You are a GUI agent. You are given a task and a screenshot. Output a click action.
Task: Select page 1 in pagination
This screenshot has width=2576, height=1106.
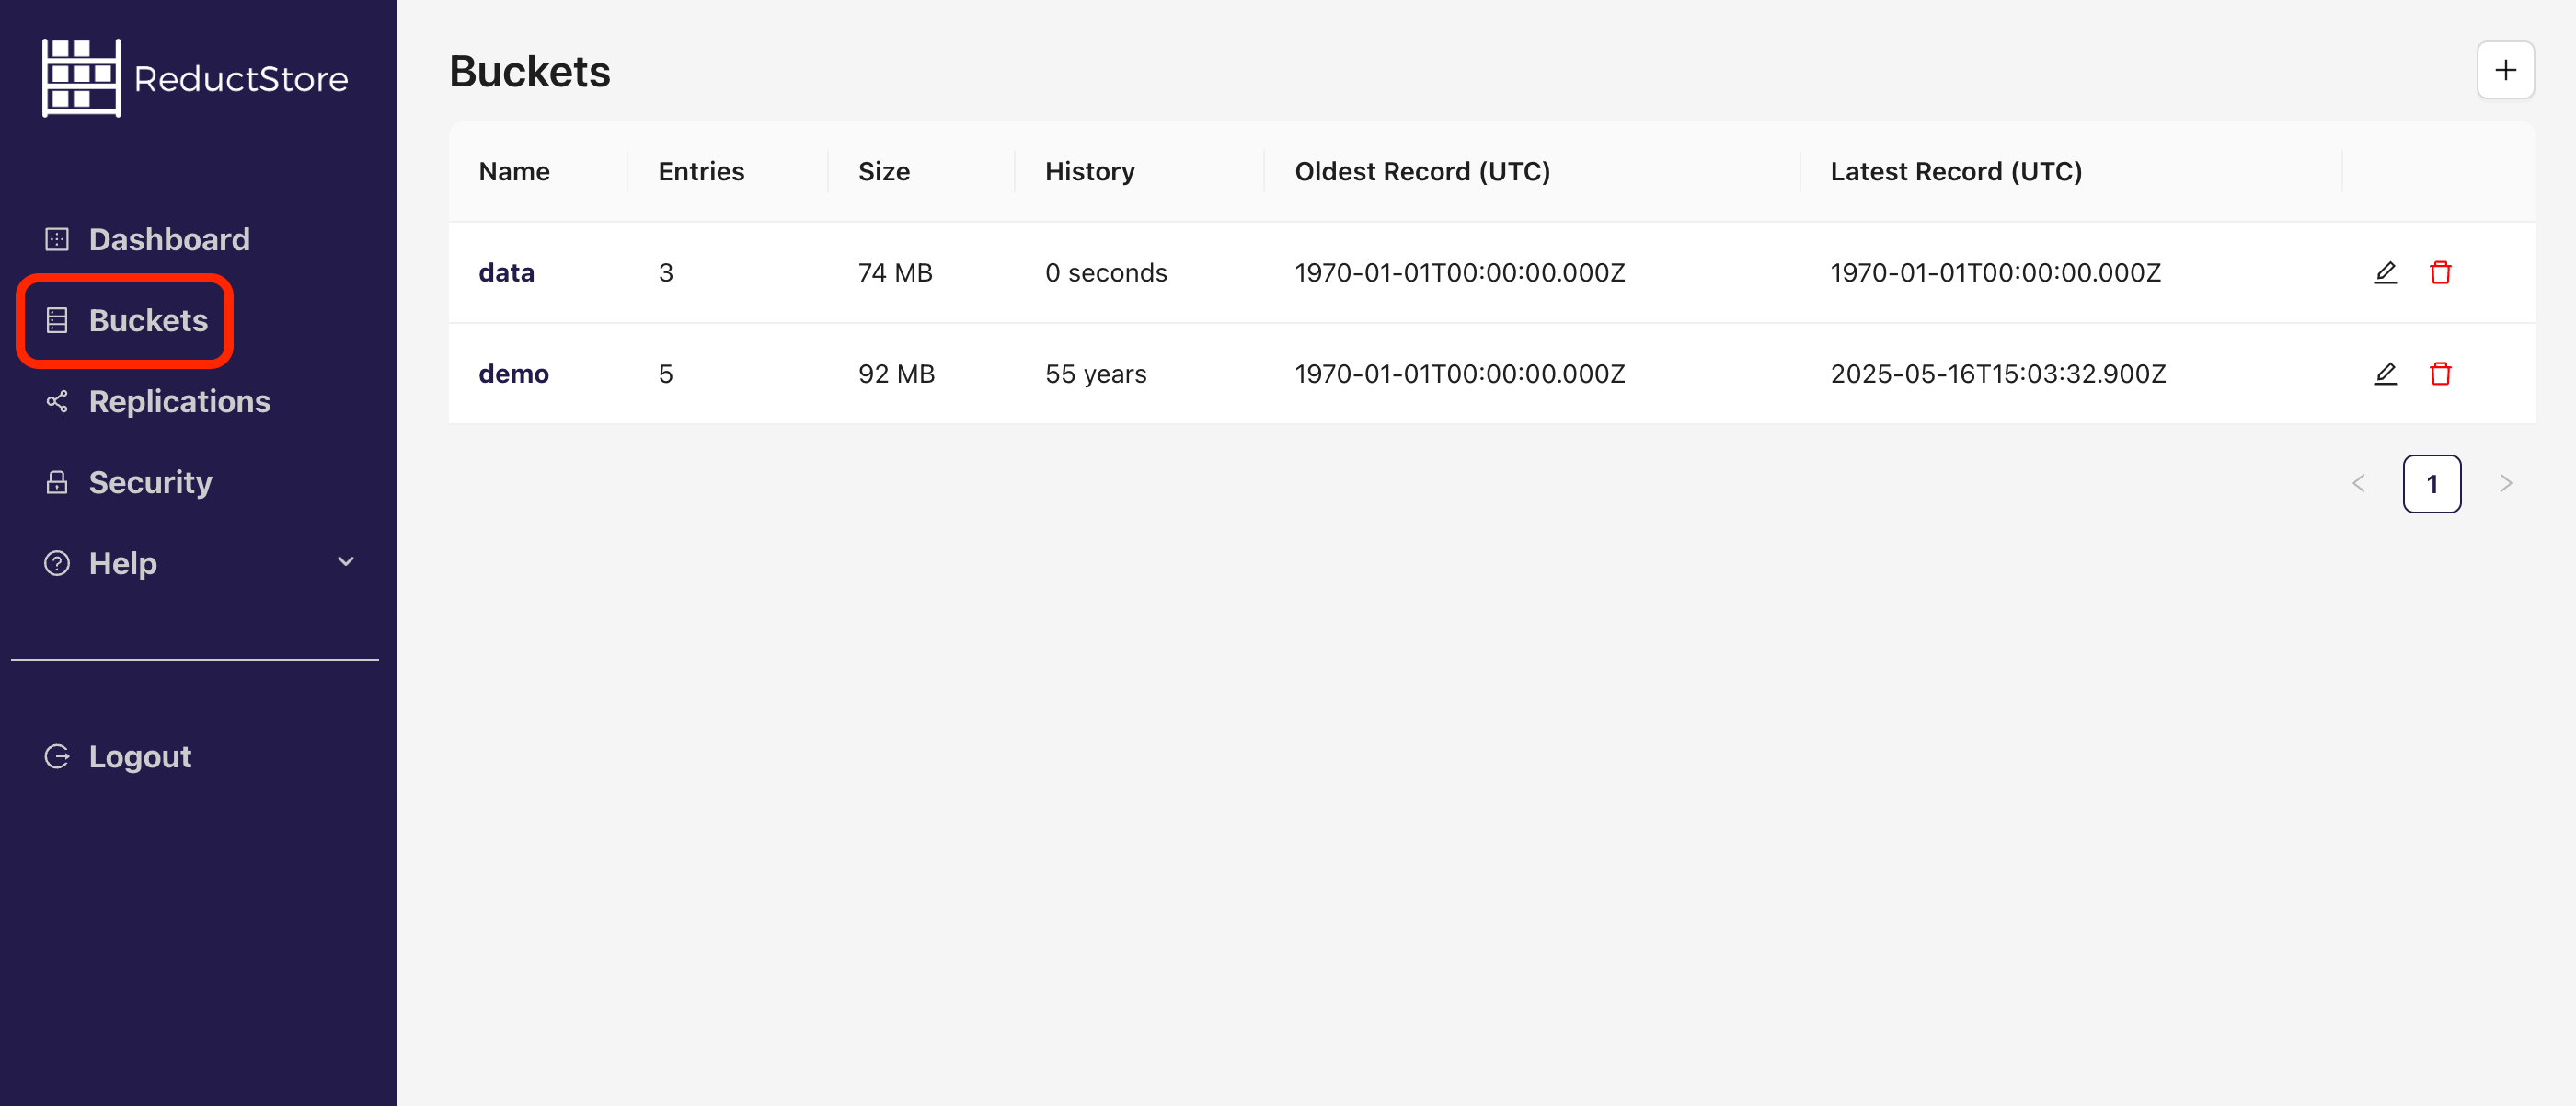click(2432, 483)
